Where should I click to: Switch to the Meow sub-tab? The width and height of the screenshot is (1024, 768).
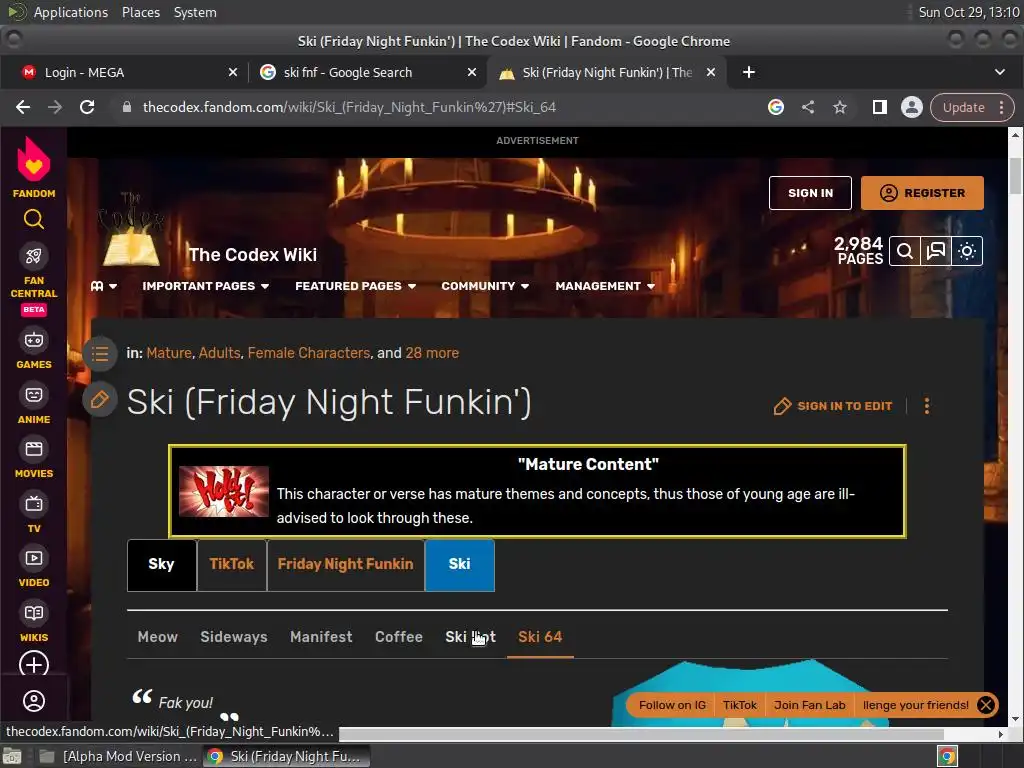click(157, 637)
